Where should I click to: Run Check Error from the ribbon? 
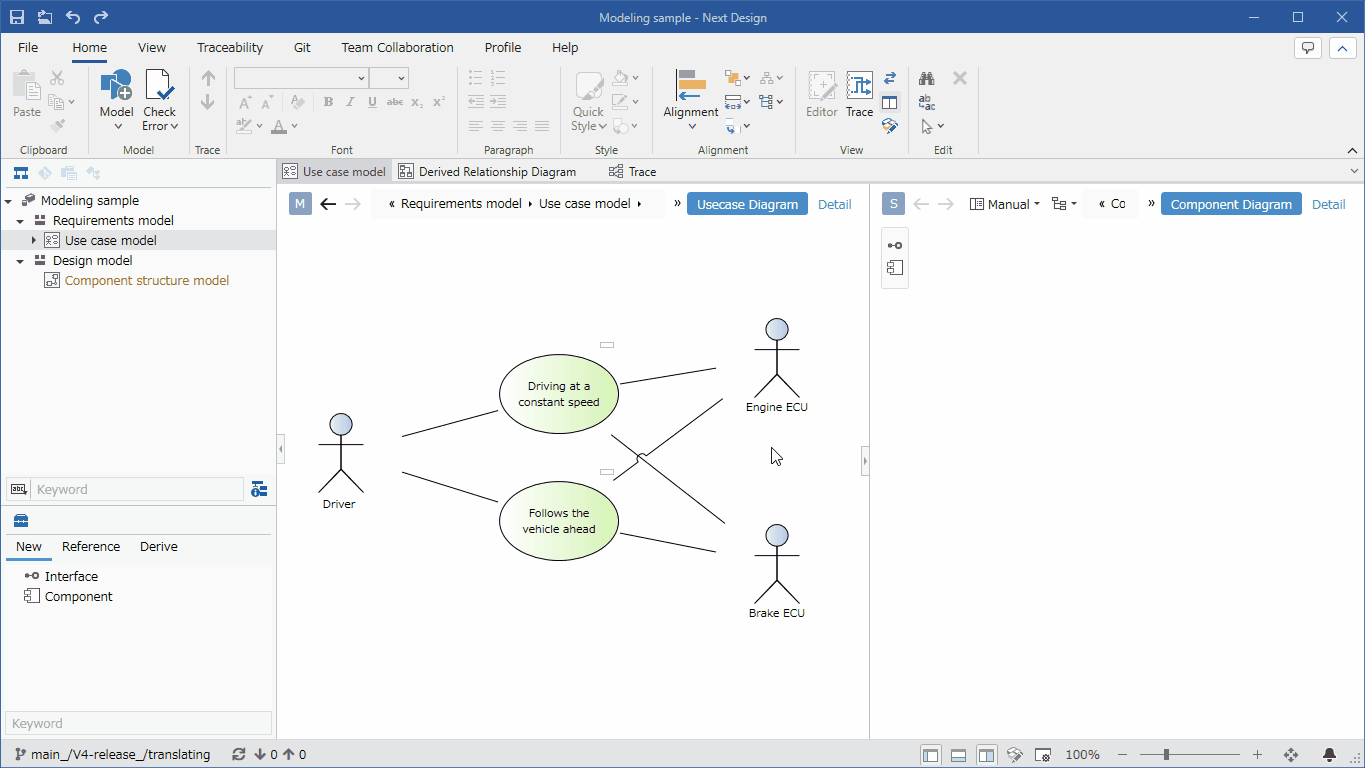pyautogui.click(x=160, y=100)
